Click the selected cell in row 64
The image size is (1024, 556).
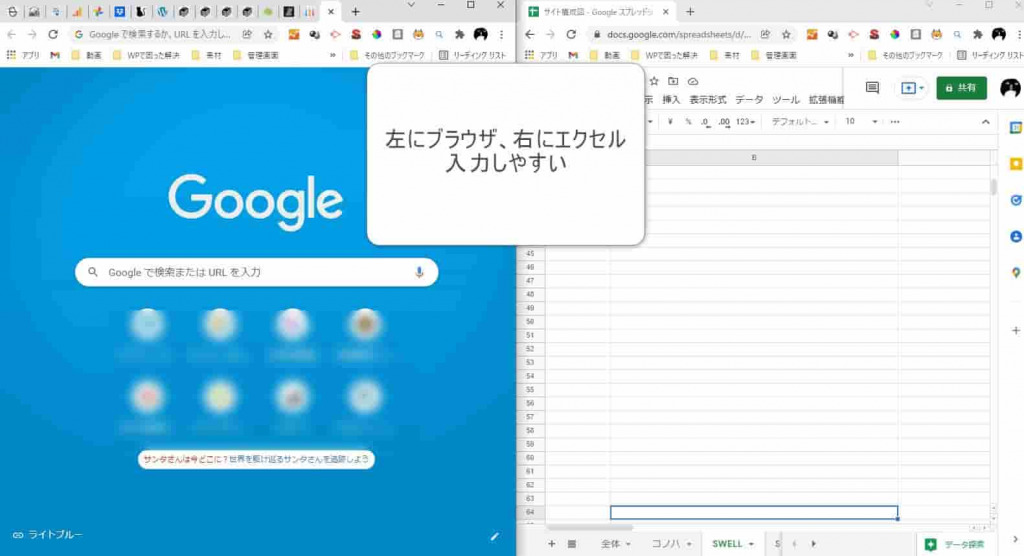click(x=754, y=512)
